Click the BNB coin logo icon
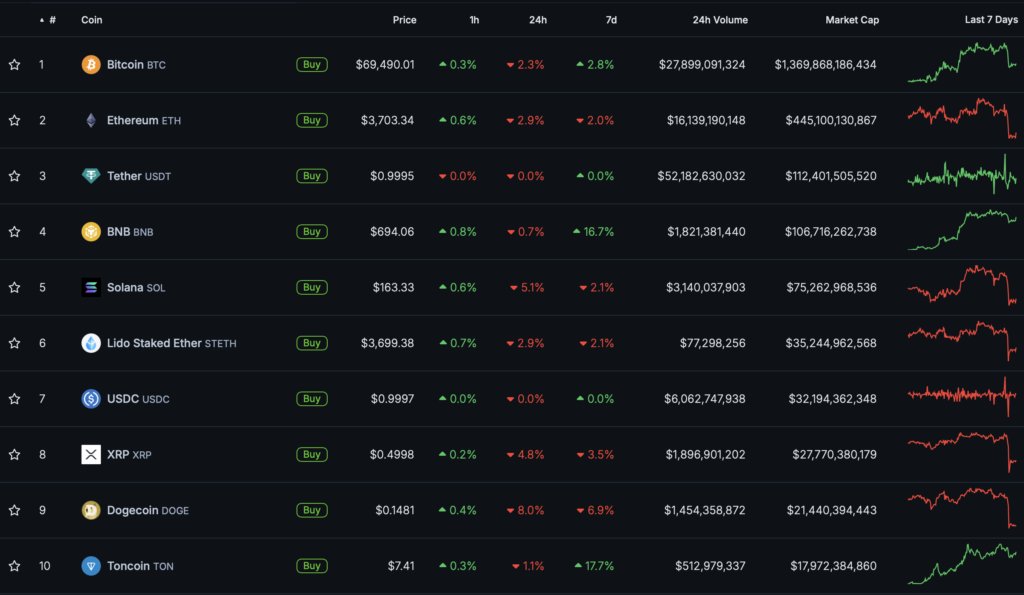 pyautogui.click(x=91, y=232)
